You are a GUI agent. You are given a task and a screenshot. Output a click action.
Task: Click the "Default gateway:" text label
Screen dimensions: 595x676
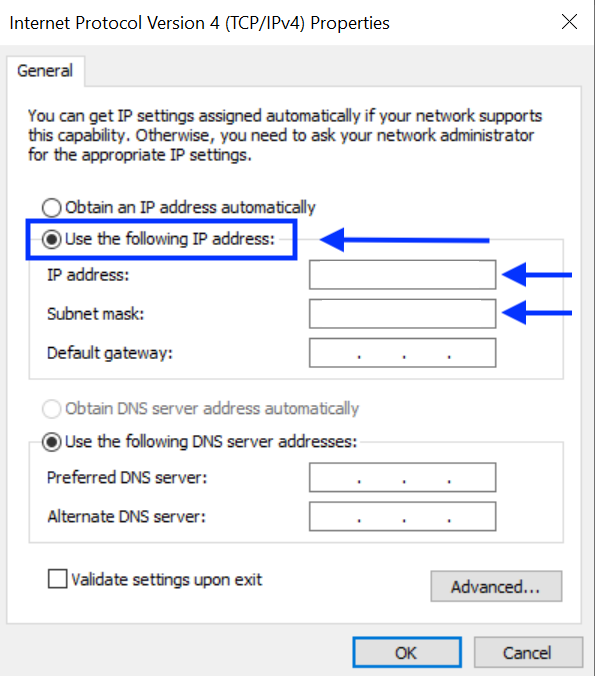click(x=110, y=353)
